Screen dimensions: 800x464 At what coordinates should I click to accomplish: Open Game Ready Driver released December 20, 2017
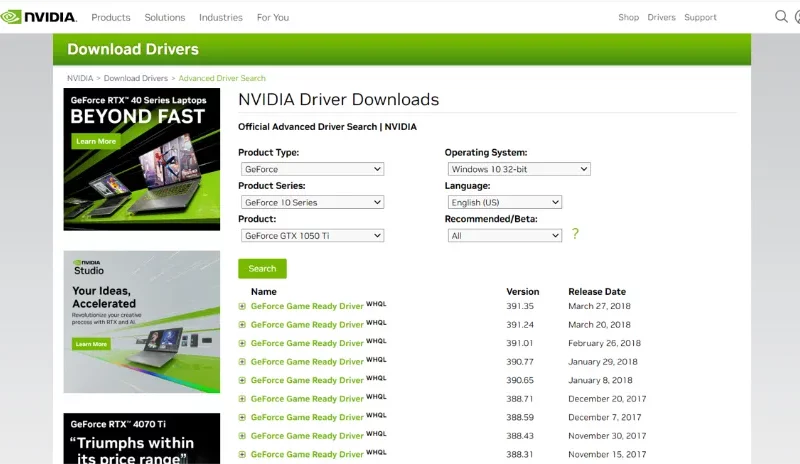(x=307, y=399)
